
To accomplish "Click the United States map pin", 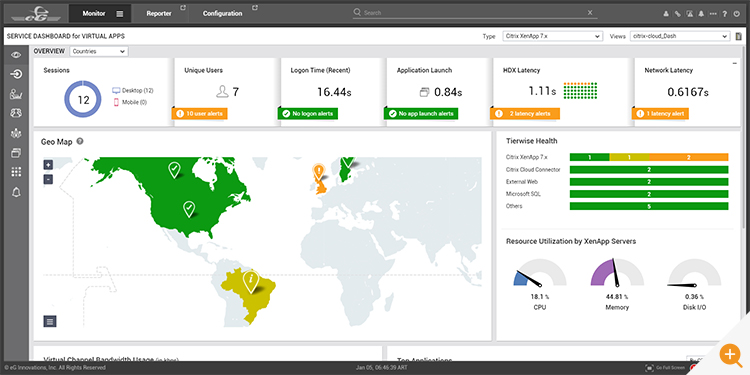I will [x=189, y=209].
